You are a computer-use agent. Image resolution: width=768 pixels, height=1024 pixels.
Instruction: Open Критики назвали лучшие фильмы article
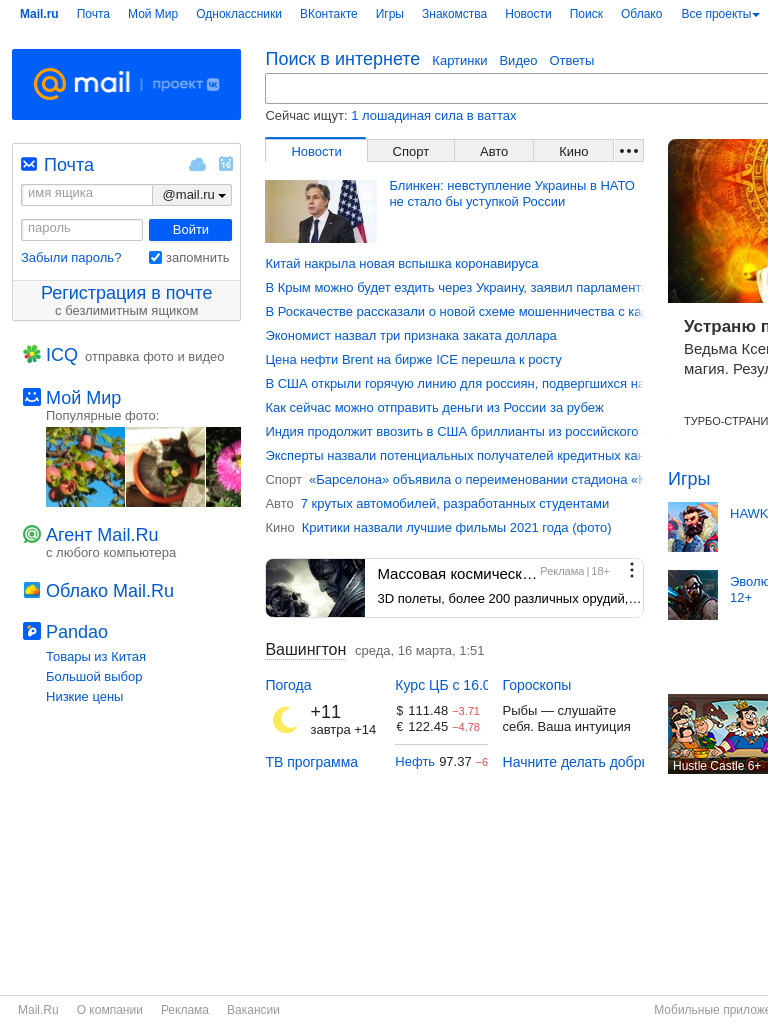click(456, 528)
